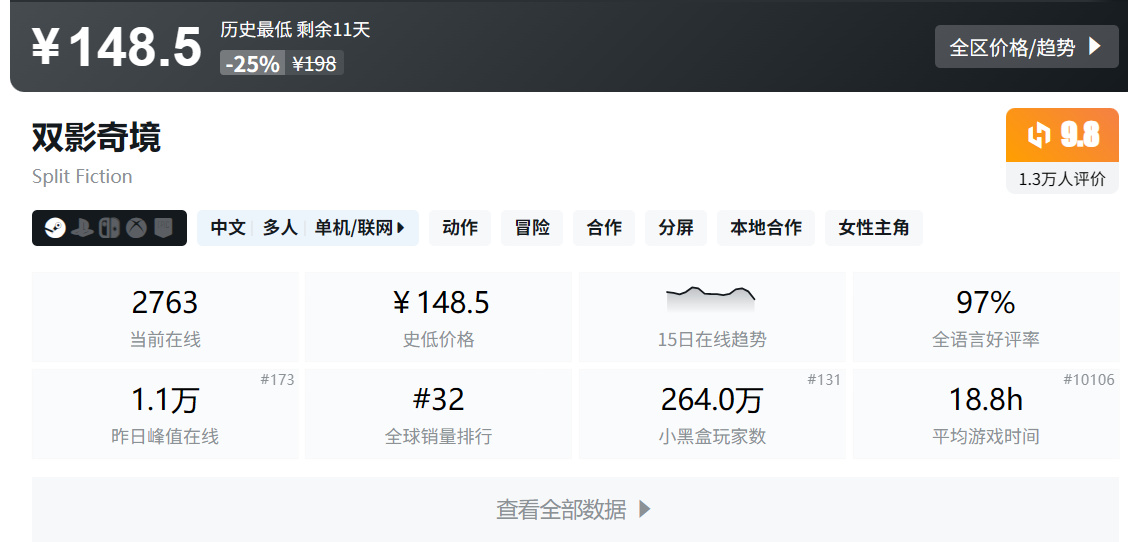Open the 合作 co-op tag
The image size is (1128, 542).
coord(604,228)
